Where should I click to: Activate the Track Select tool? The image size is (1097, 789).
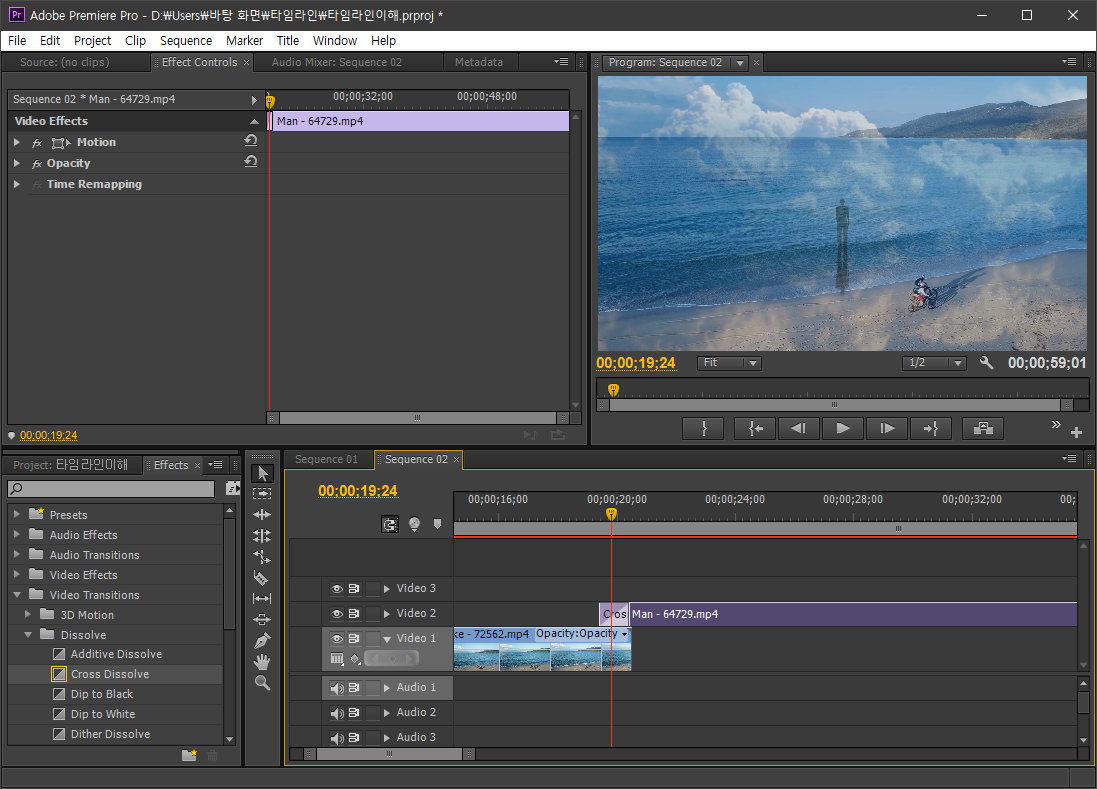pyautogui.click(x=262, y=493)
